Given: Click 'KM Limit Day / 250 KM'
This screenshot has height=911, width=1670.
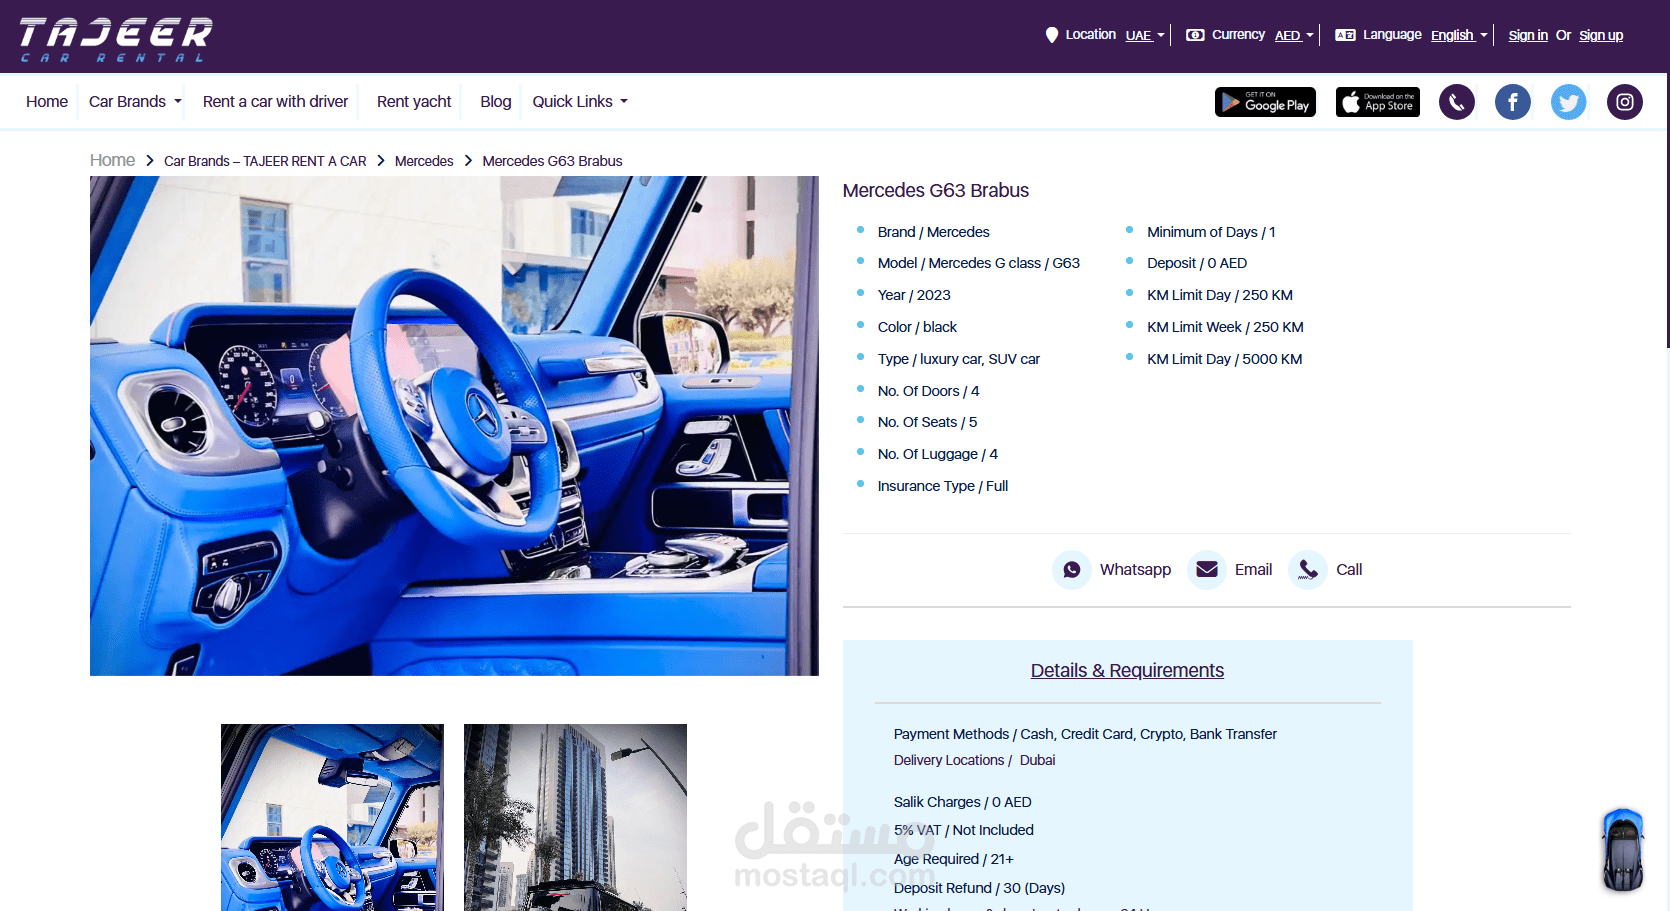Looking at the screenshot, I should coord(1220,295).
